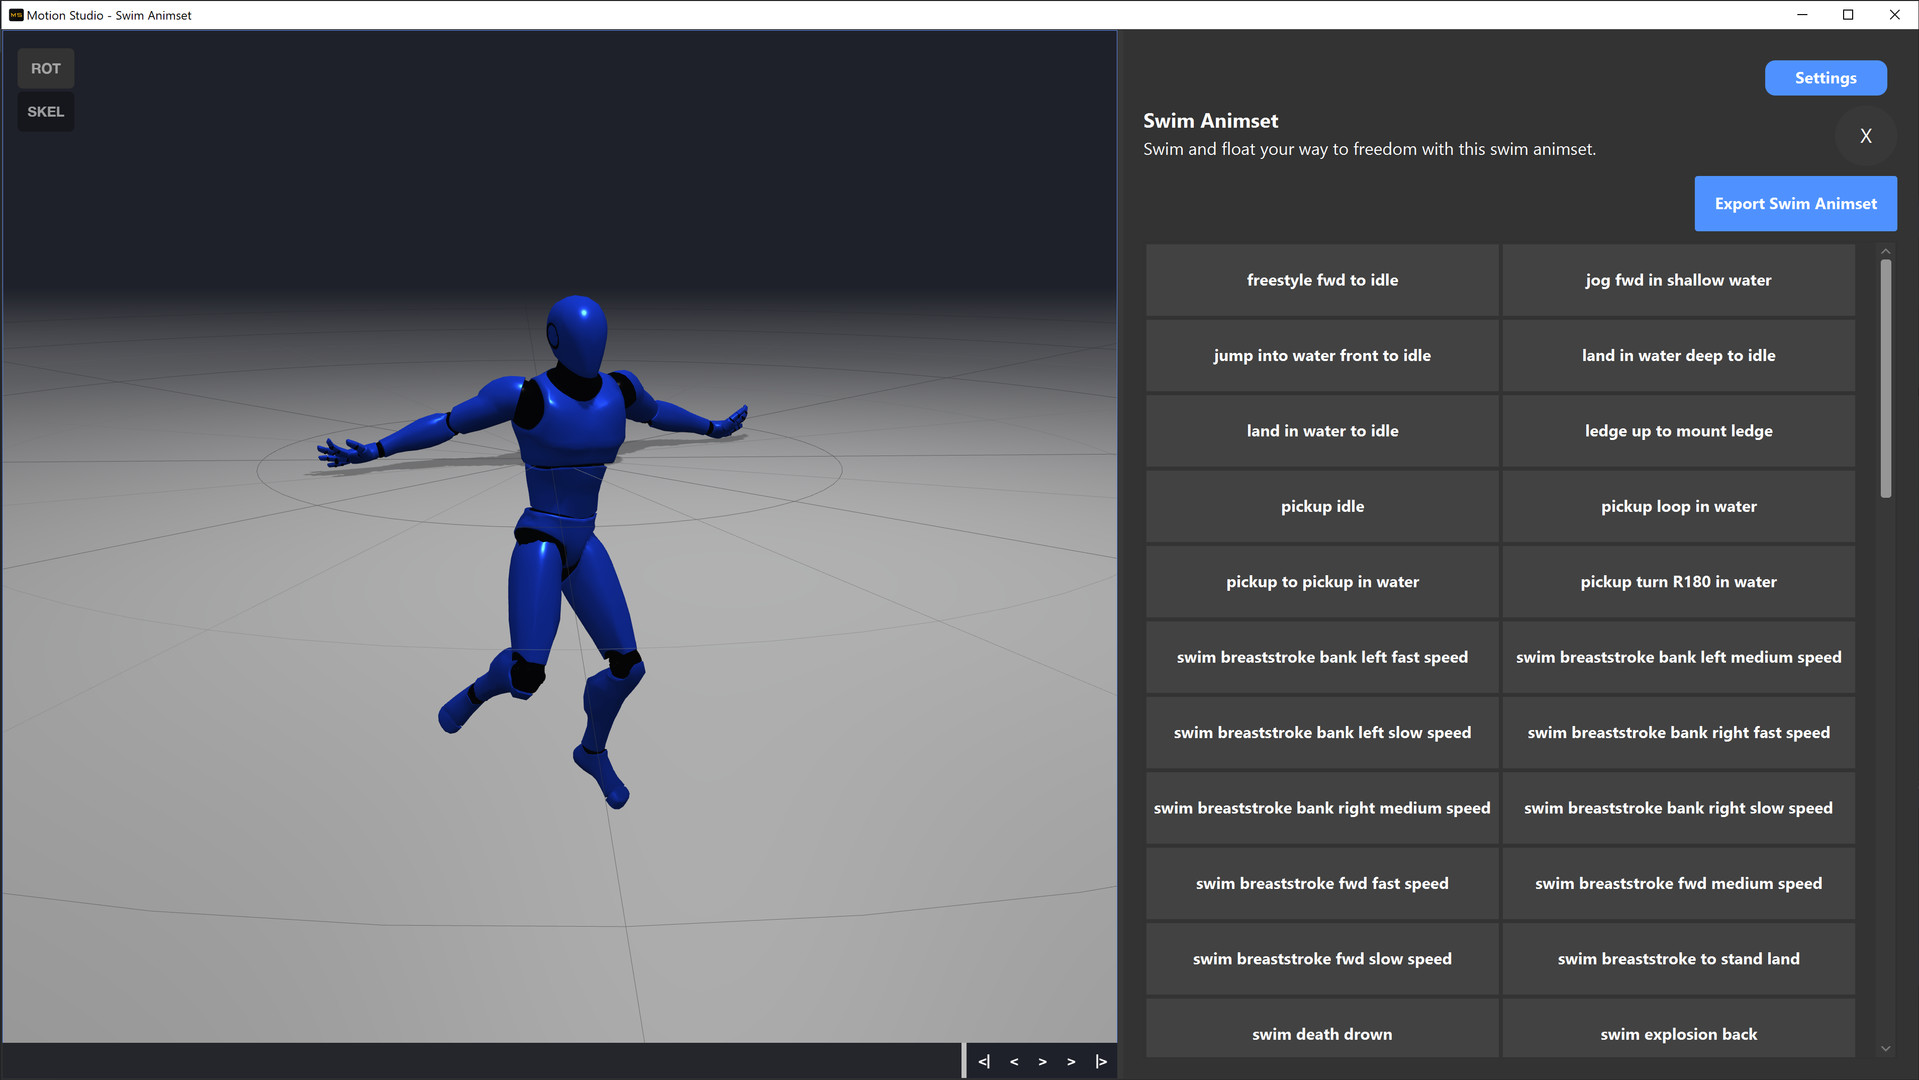Click Export Swim Animset
Image resolution: width=1919 pixels, height=1080 pixels.
[1795, 203]
